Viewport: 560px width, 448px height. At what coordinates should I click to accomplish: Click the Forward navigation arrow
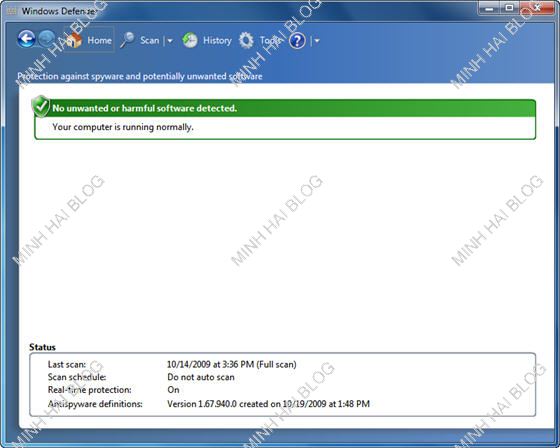pyautogui.click(x=47, y=39)
